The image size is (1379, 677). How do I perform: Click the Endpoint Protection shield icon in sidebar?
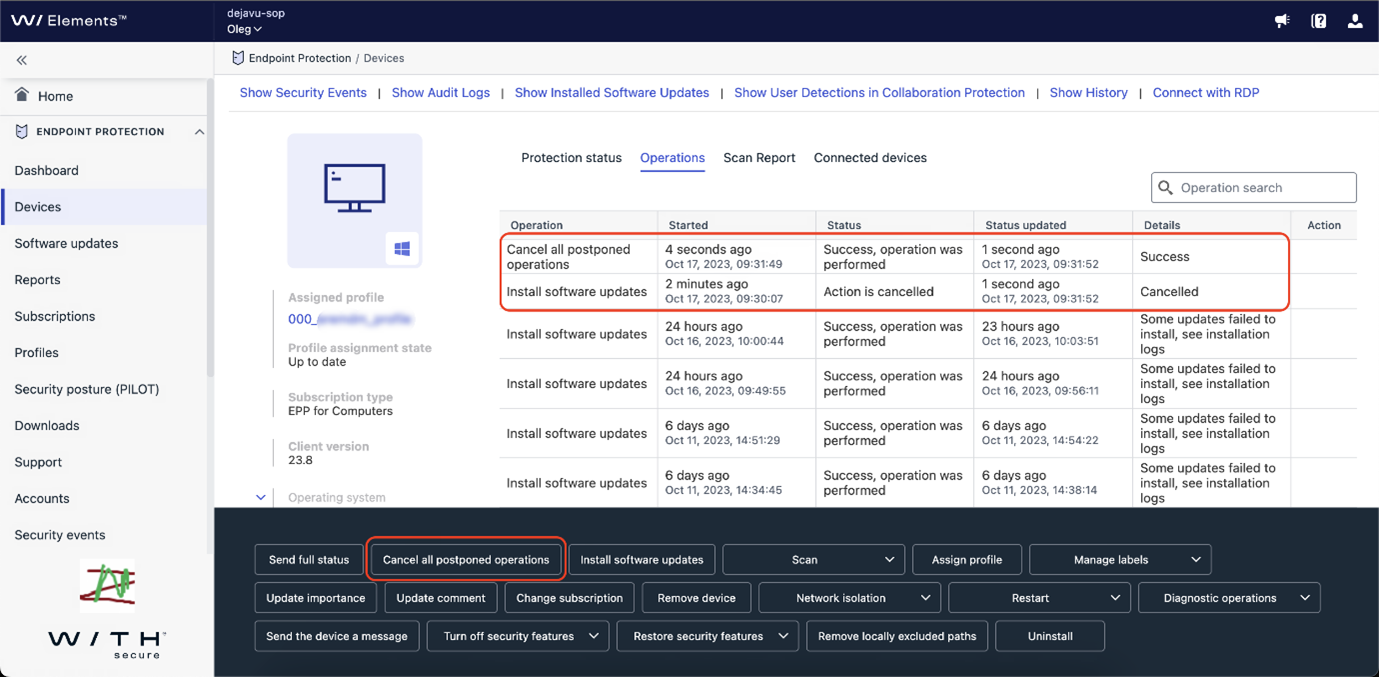click(22, 131)
